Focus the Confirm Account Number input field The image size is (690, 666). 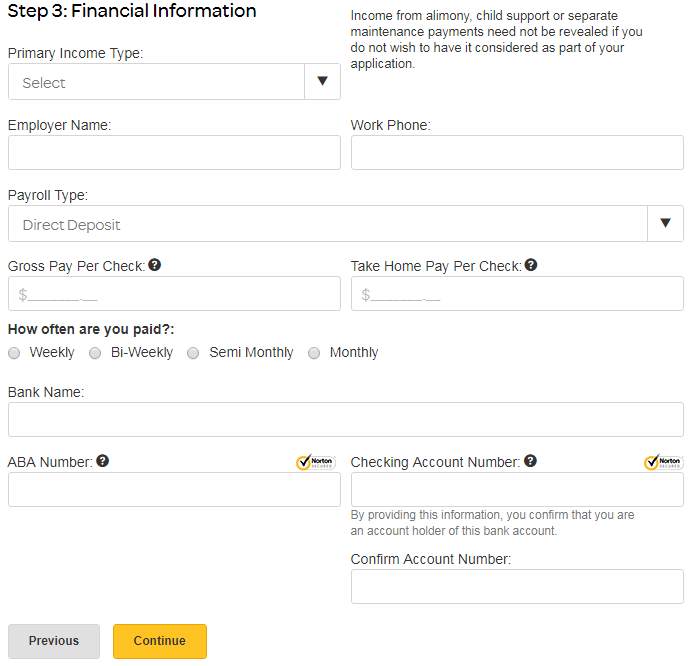(x=517, y=586)
